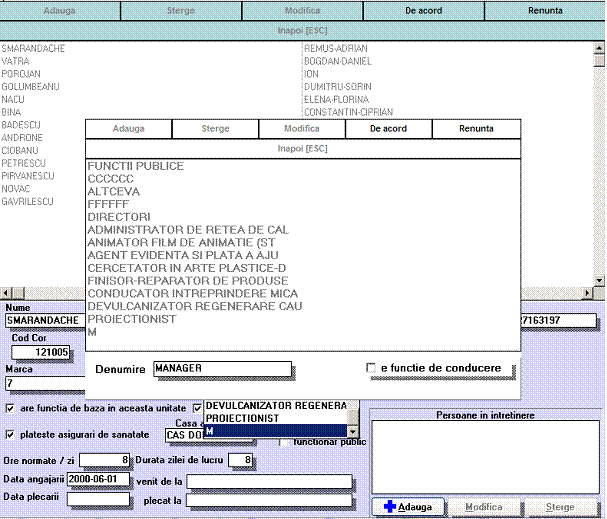Toggle 'are functia de baza in aceasta unitate'

(10, 409)
